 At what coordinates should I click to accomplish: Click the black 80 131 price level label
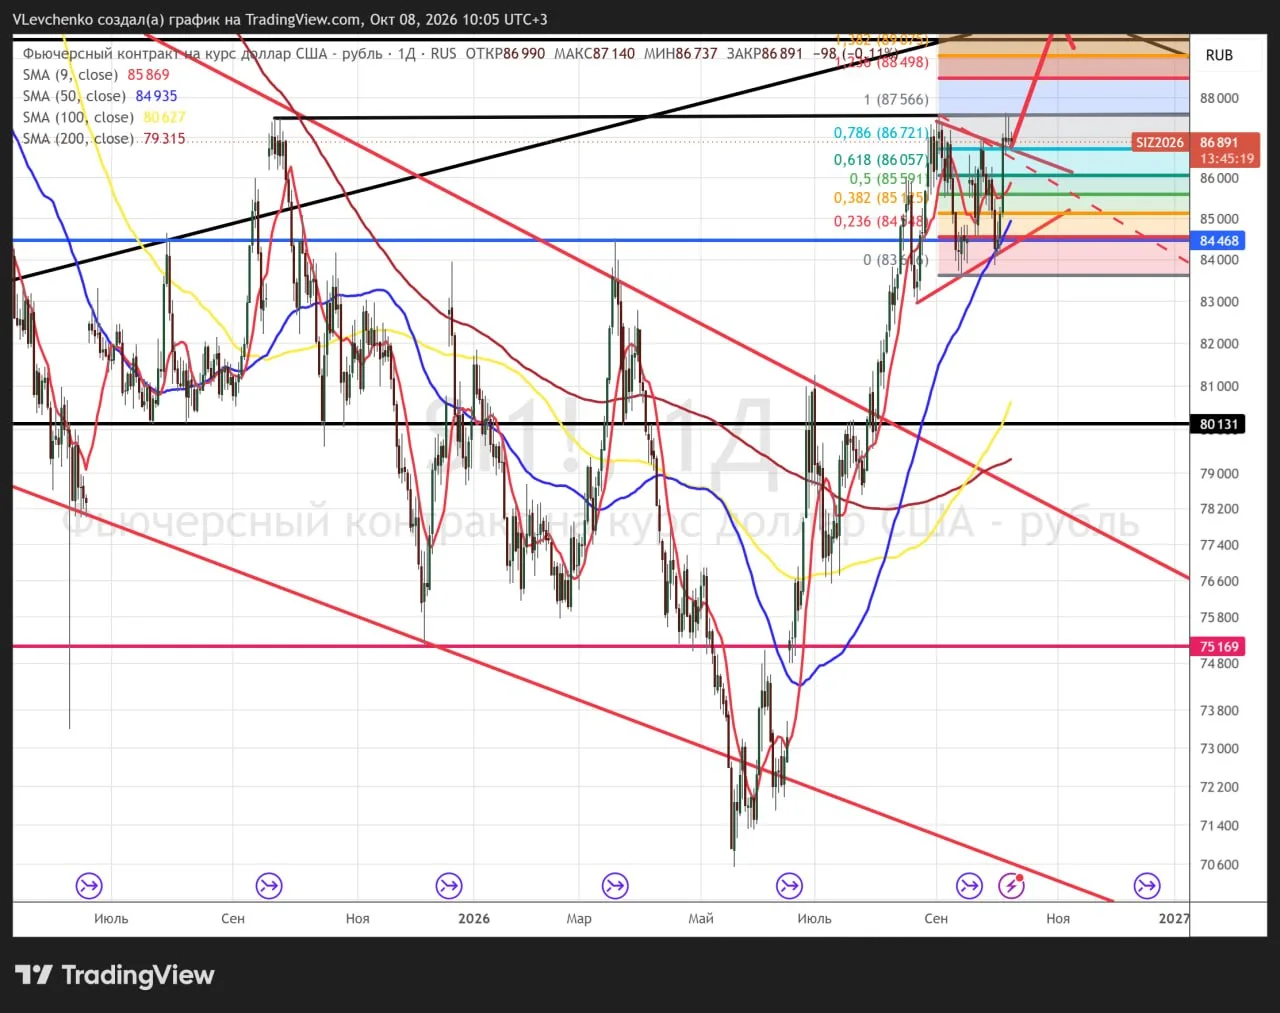[x=1219, y=424]
